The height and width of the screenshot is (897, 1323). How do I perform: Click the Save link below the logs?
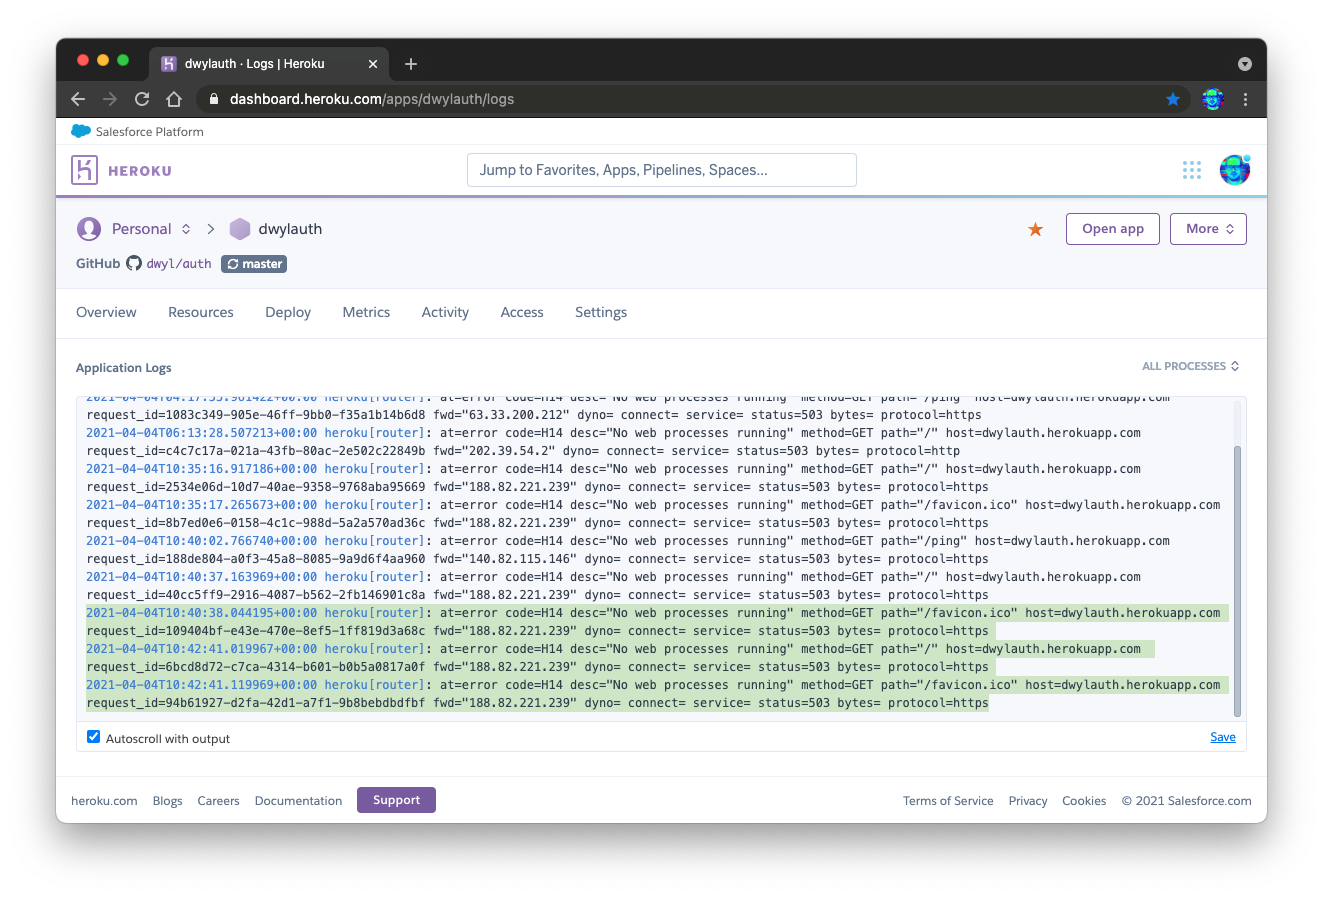(x=1223, y=736)
